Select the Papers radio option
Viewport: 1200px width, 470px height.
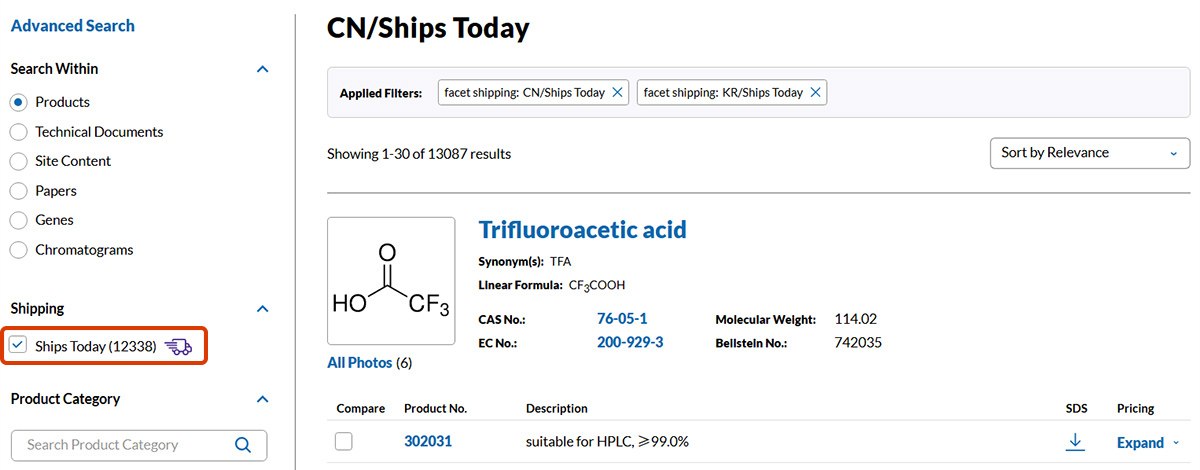point(18,191)
